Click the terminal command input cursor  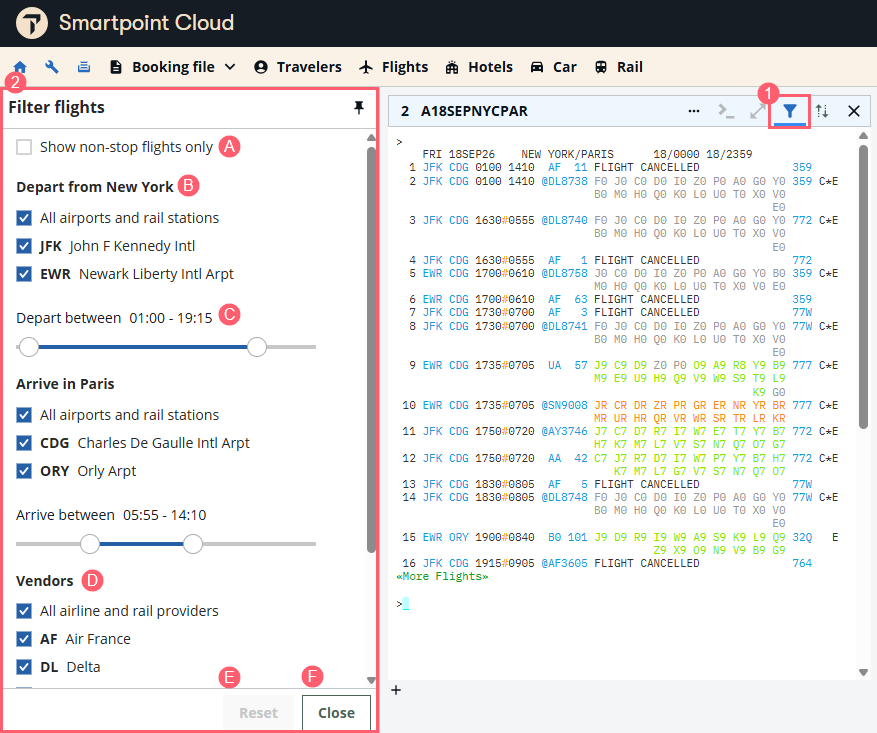point(406,604)
